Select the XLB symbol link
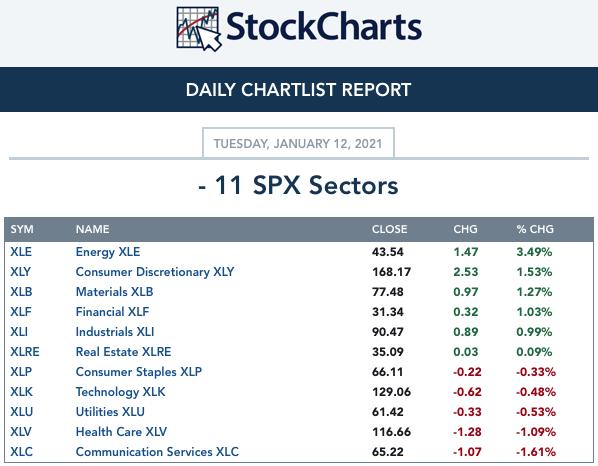Viewport: 598px width, 466px height. [21, 292]
